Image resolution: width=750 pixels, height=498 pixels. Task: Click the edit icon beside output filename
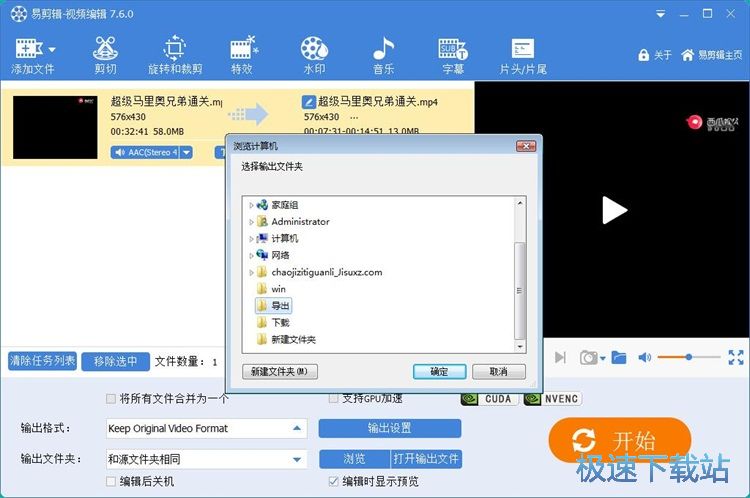coord(309,102)
